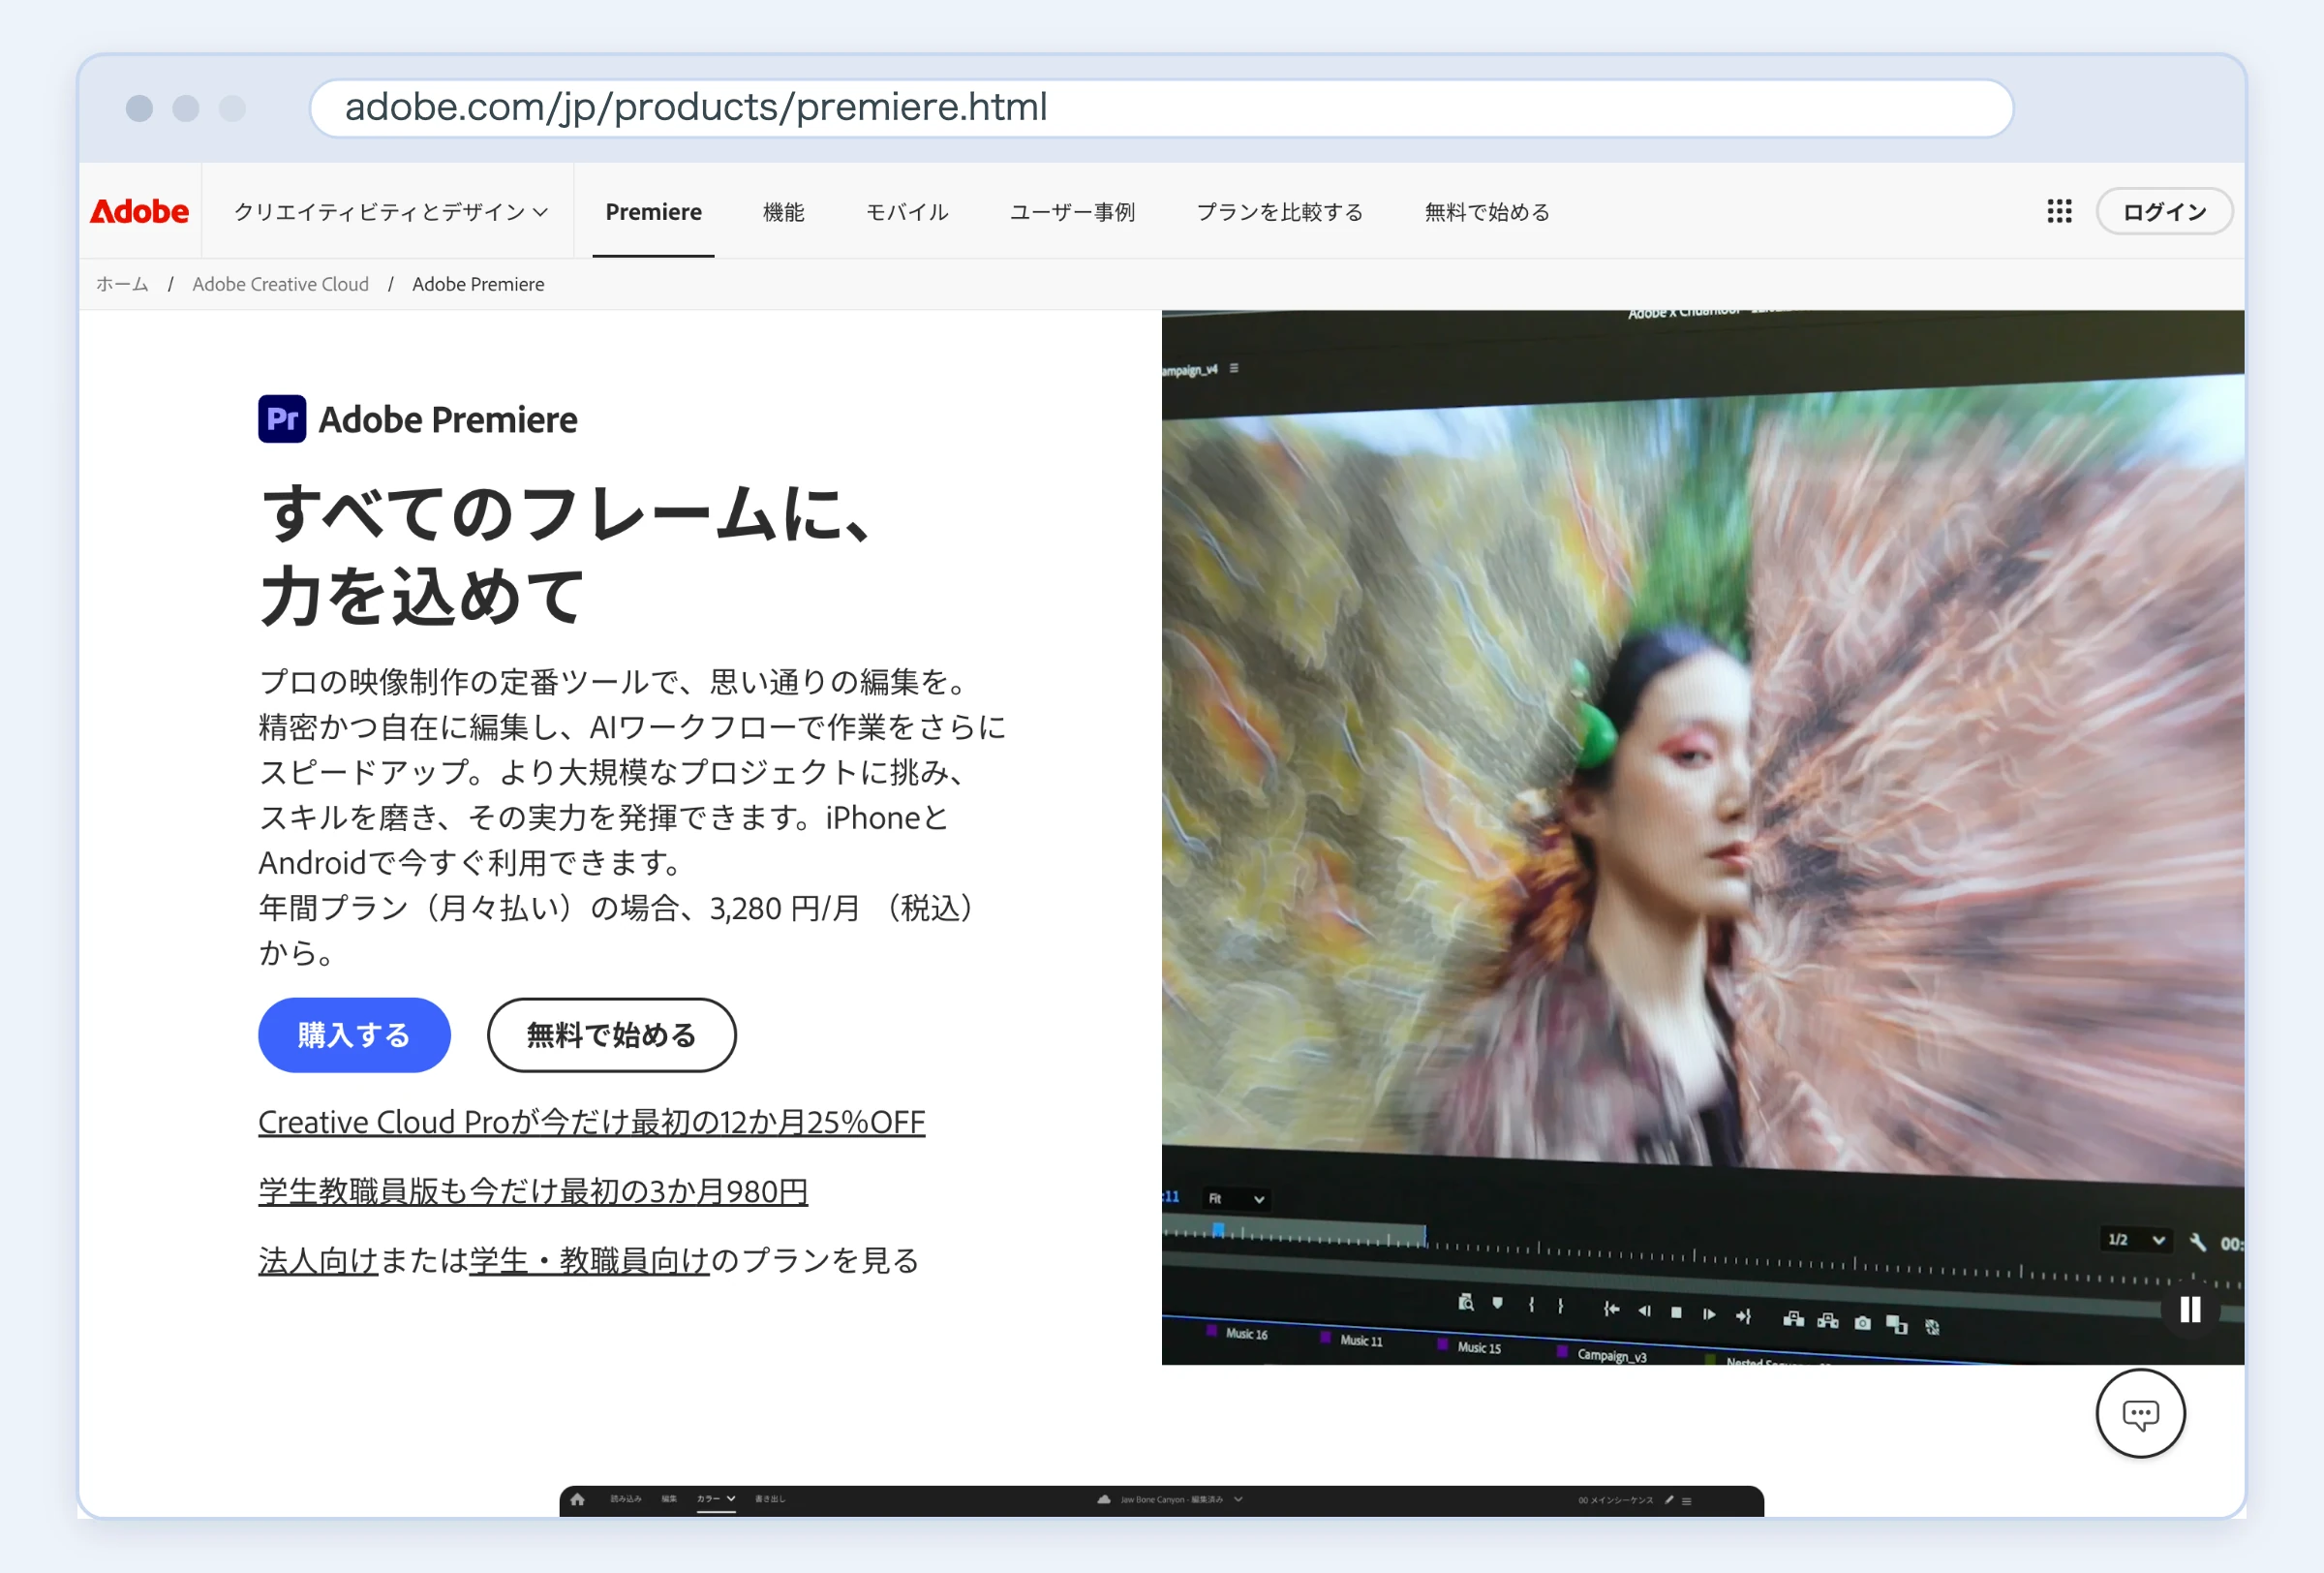2324x1573 pixels.
Task: Click the Add Marker icon in the video
Action: coord(1497,1303)
